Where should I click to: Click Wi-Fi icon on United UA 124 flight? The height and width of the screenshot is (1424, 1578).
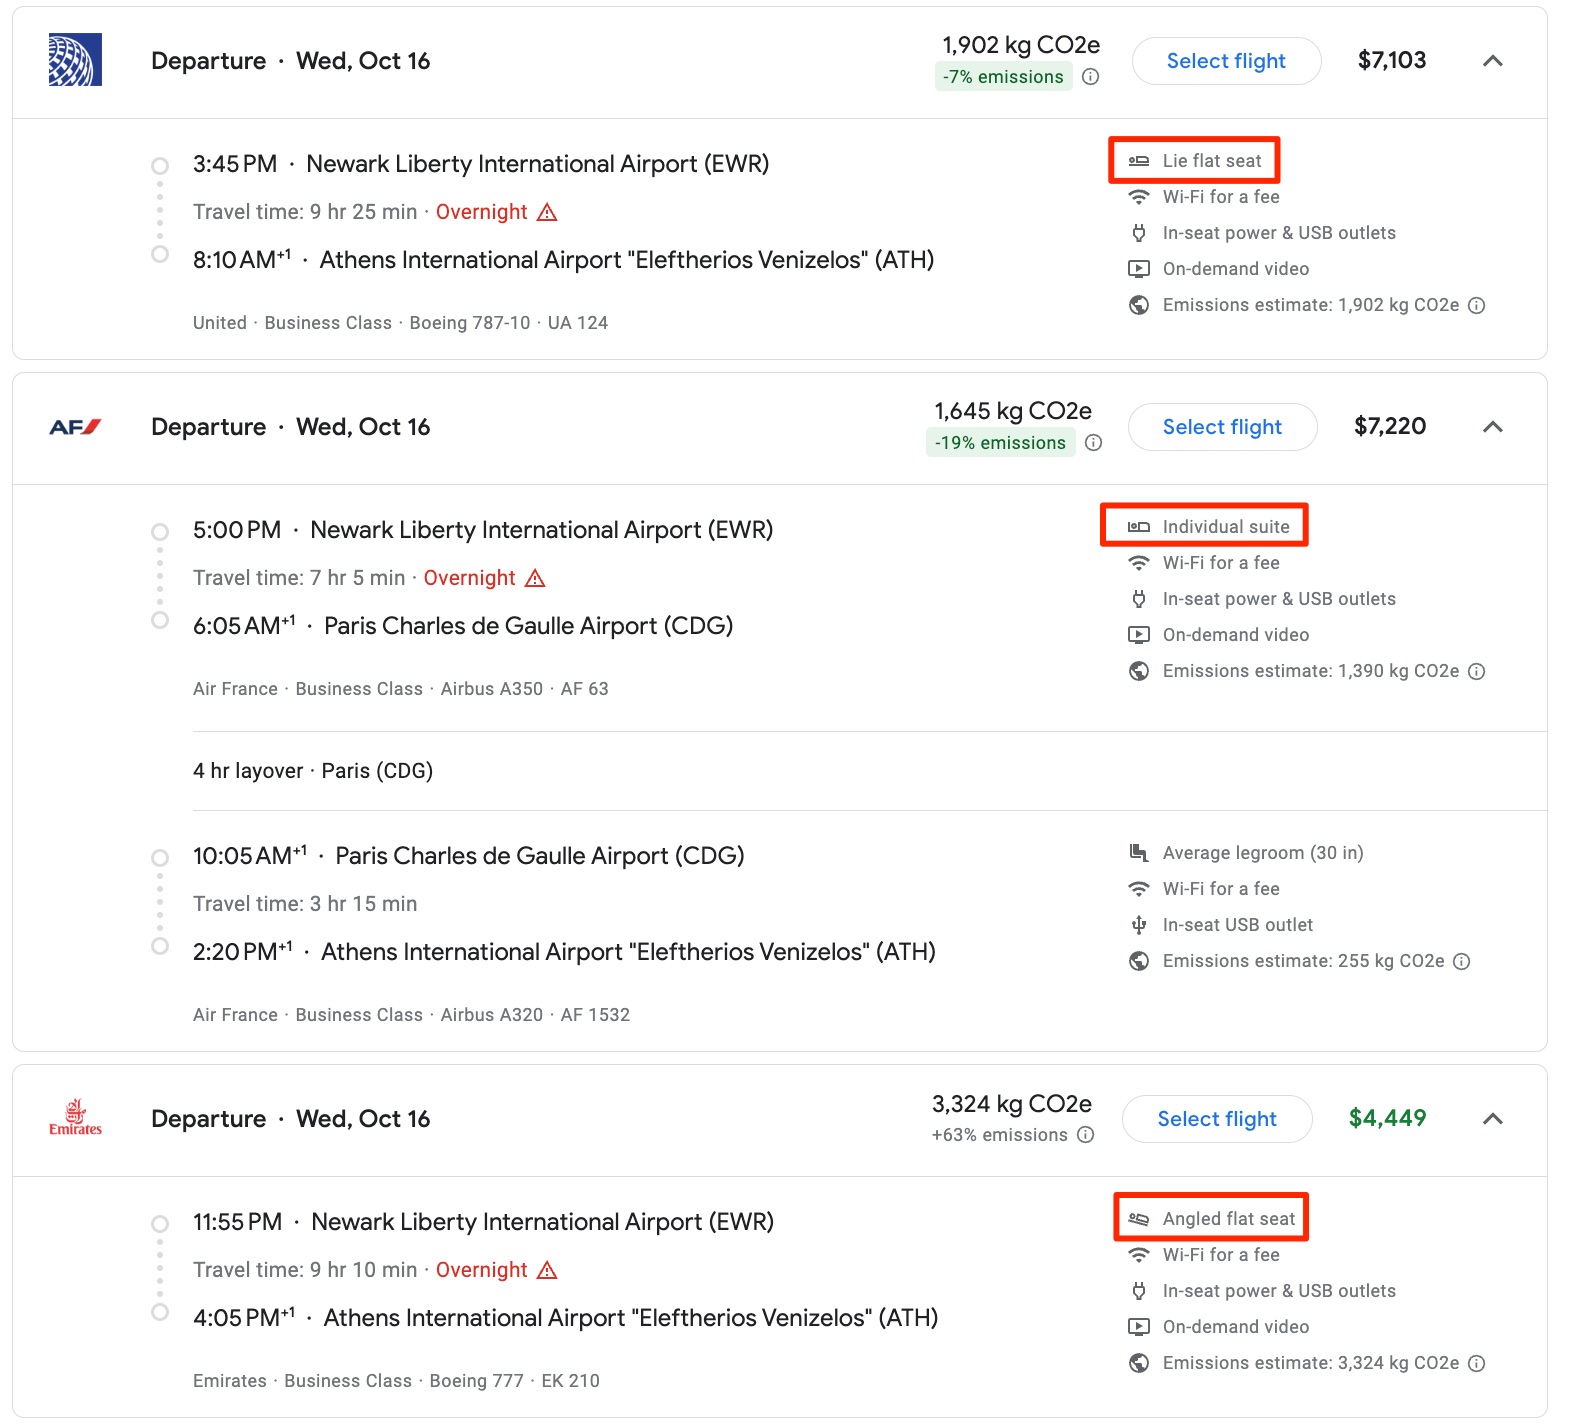(1138, 197)
